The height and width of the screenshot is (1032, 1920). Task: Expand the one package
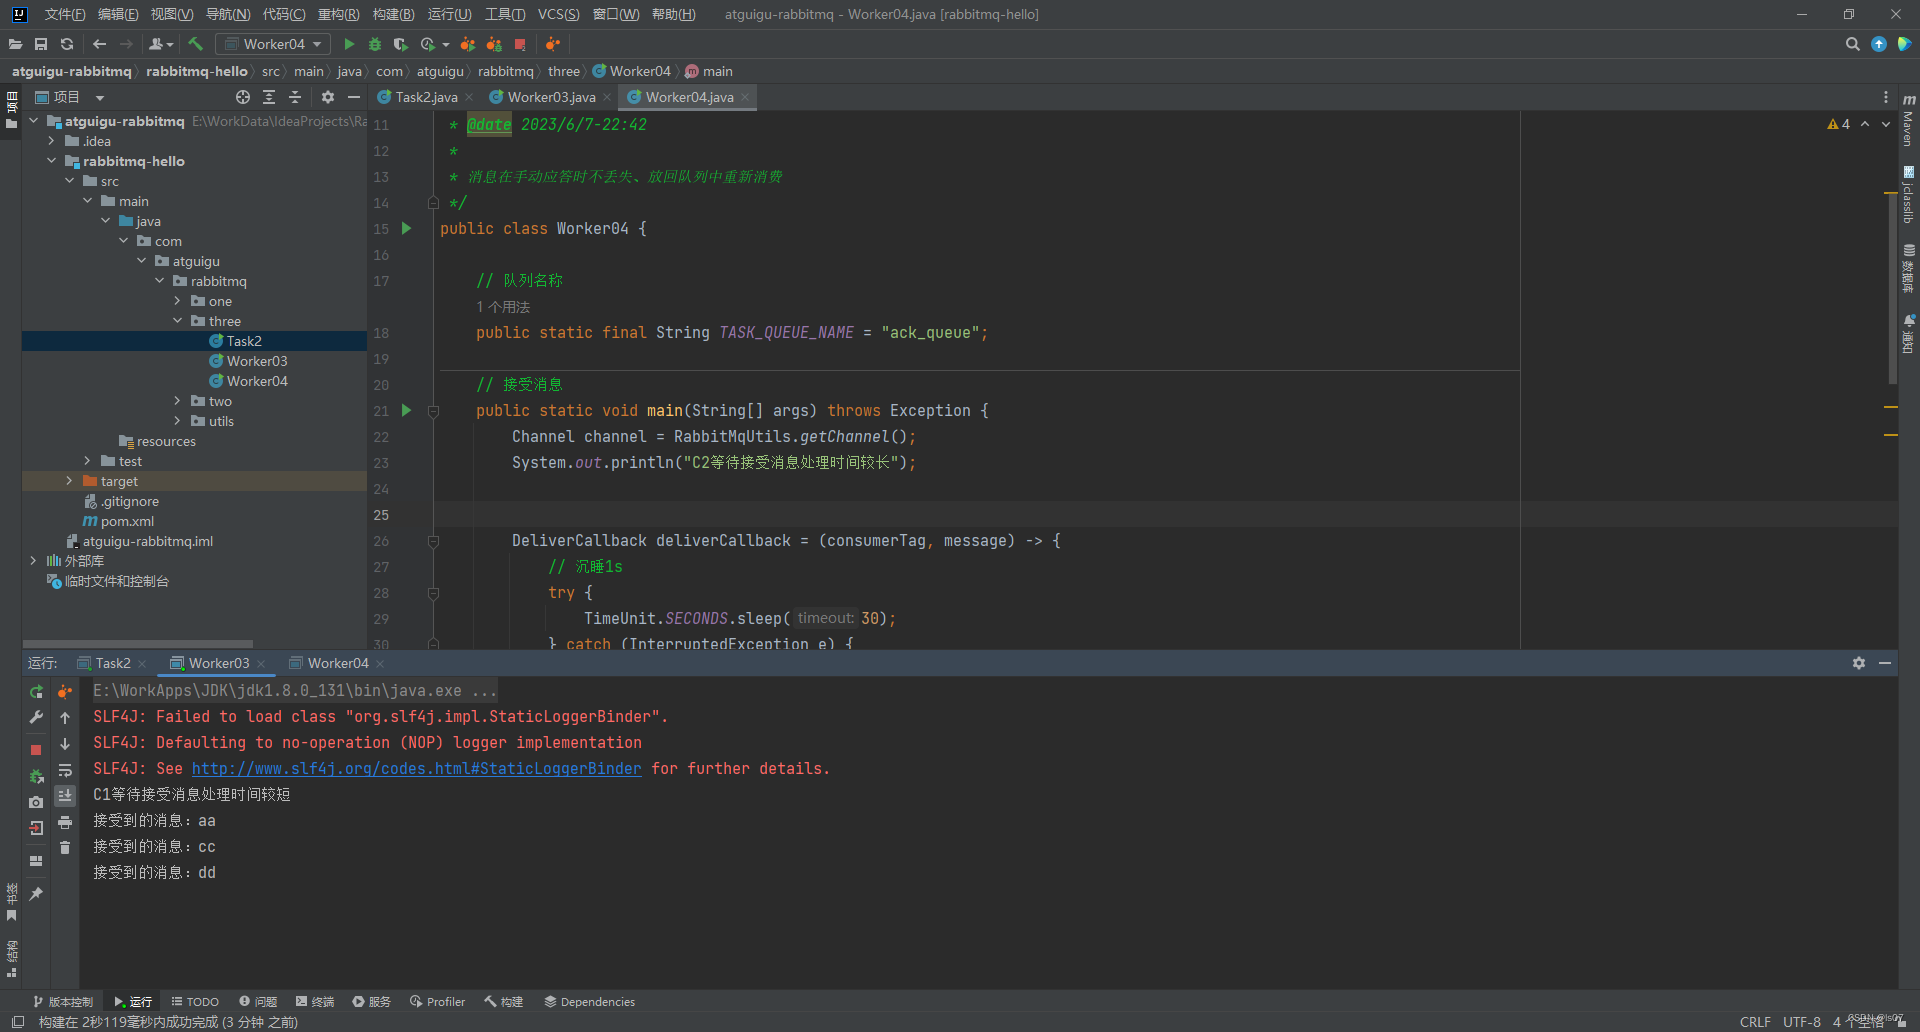pyautogui.click(x=177, y=301)
